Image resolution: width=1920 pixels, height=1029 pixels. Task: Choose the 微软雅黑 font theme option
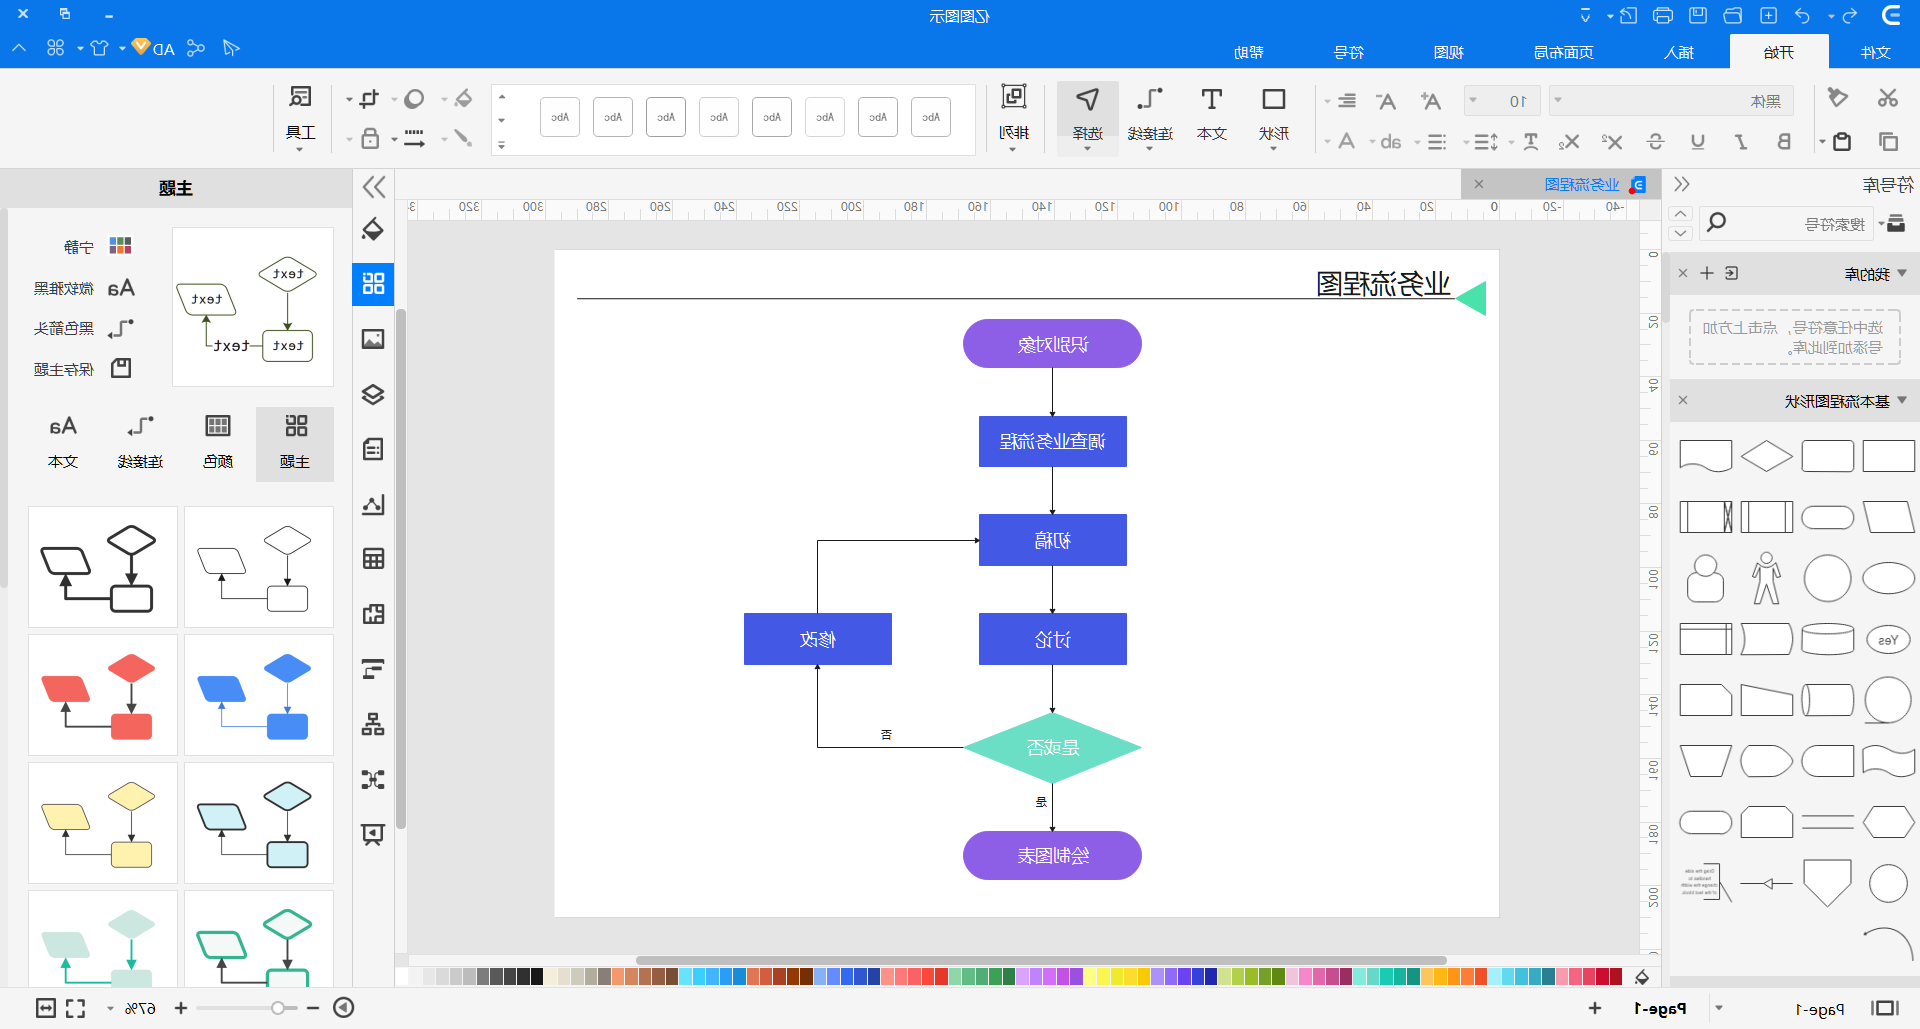coord(83,288)
